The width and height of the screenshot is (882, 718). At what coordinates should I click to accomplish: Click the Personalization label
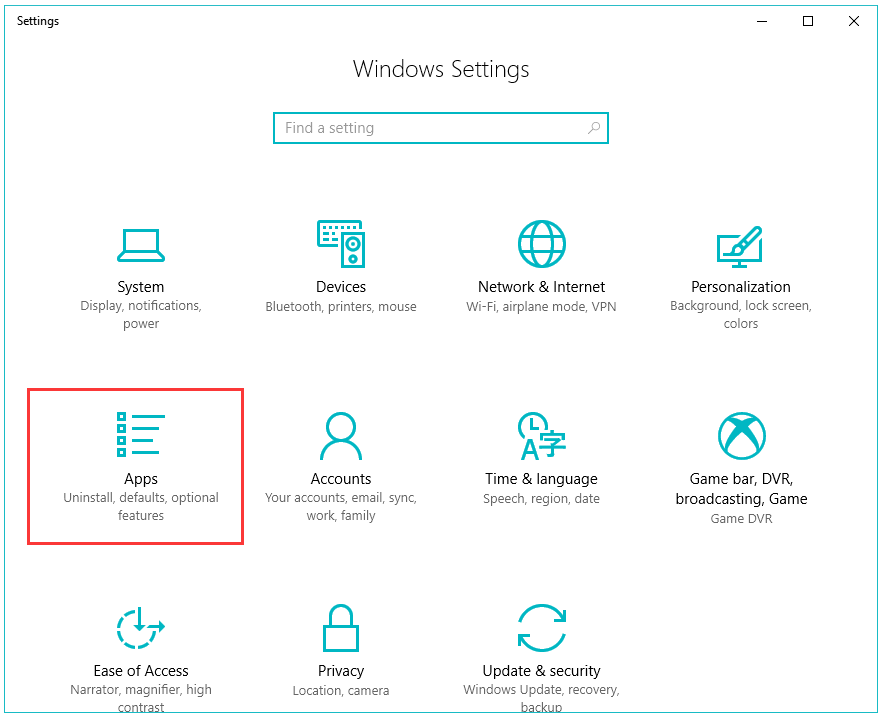pyautogui.click(x=741, y=287)
